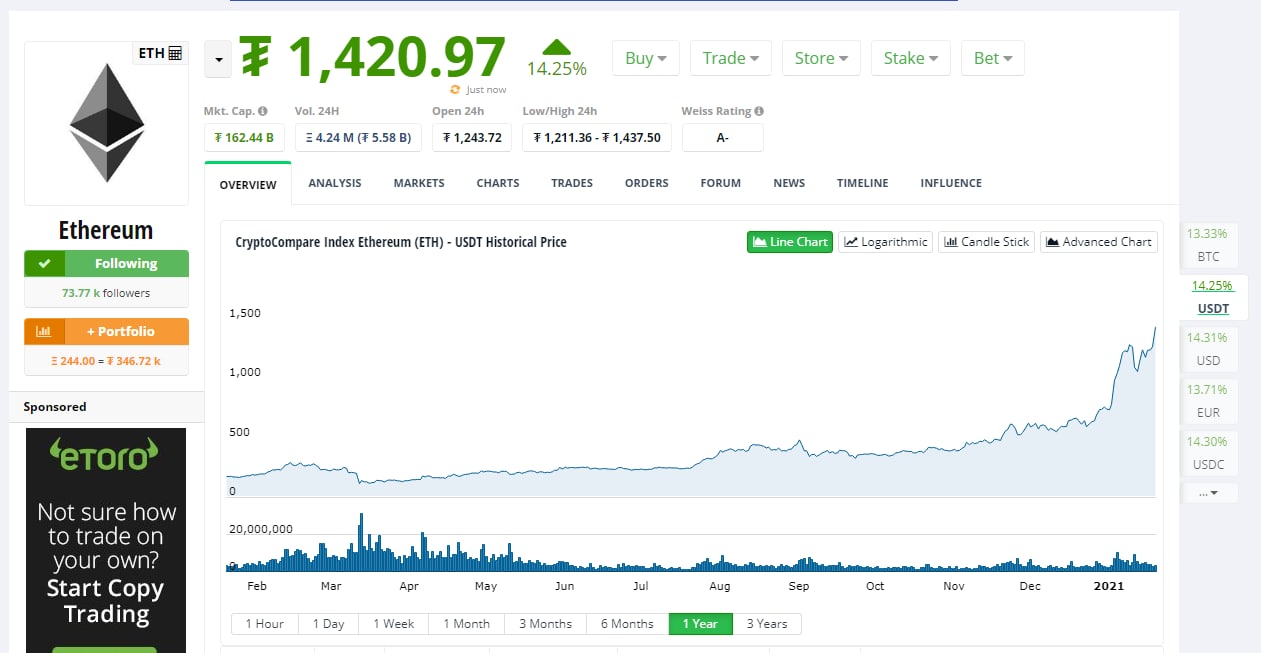The height and width of the screenshot is (653, 1261).
Task: Open the Orders tab
Action: click(646, 183)
